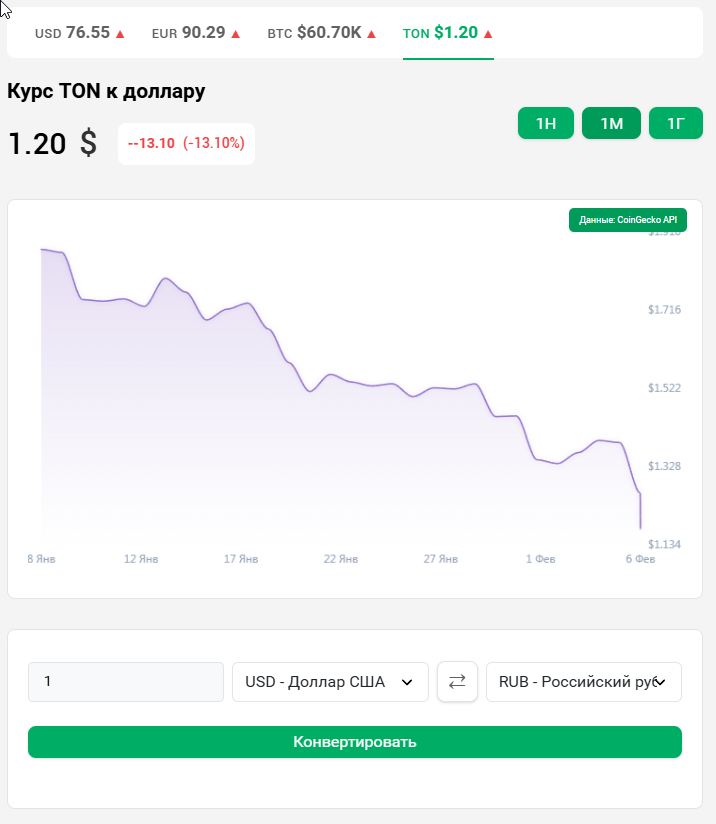Open the RUB - Российский рубль dropdown

[x=583, y=682]
